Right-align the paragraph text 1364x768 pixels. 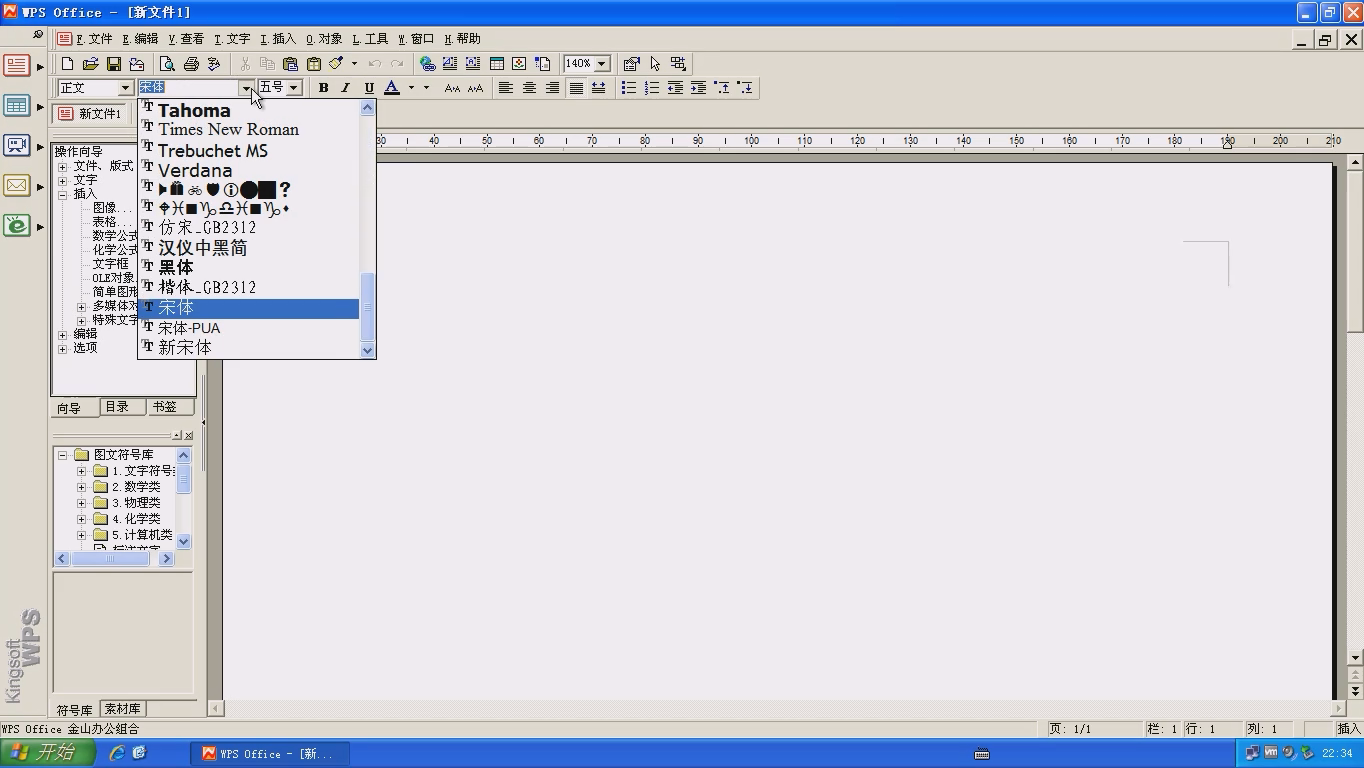(552, 88)
